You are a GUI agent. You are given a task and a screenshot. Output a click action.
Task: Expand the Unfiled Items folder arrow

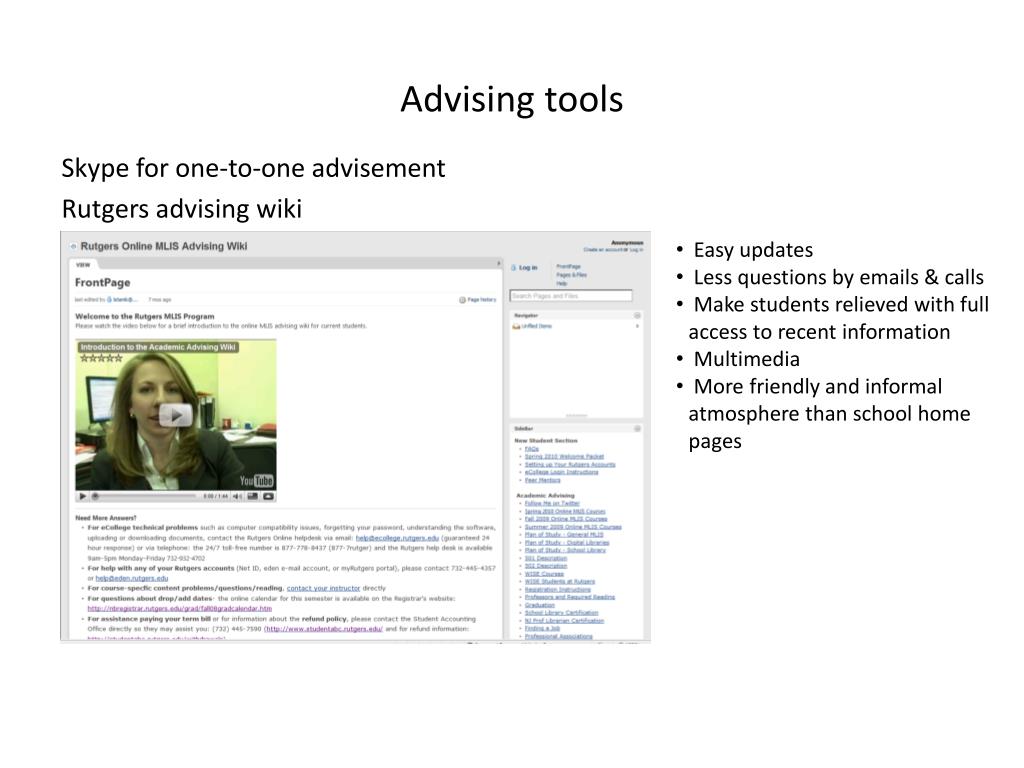637,326
